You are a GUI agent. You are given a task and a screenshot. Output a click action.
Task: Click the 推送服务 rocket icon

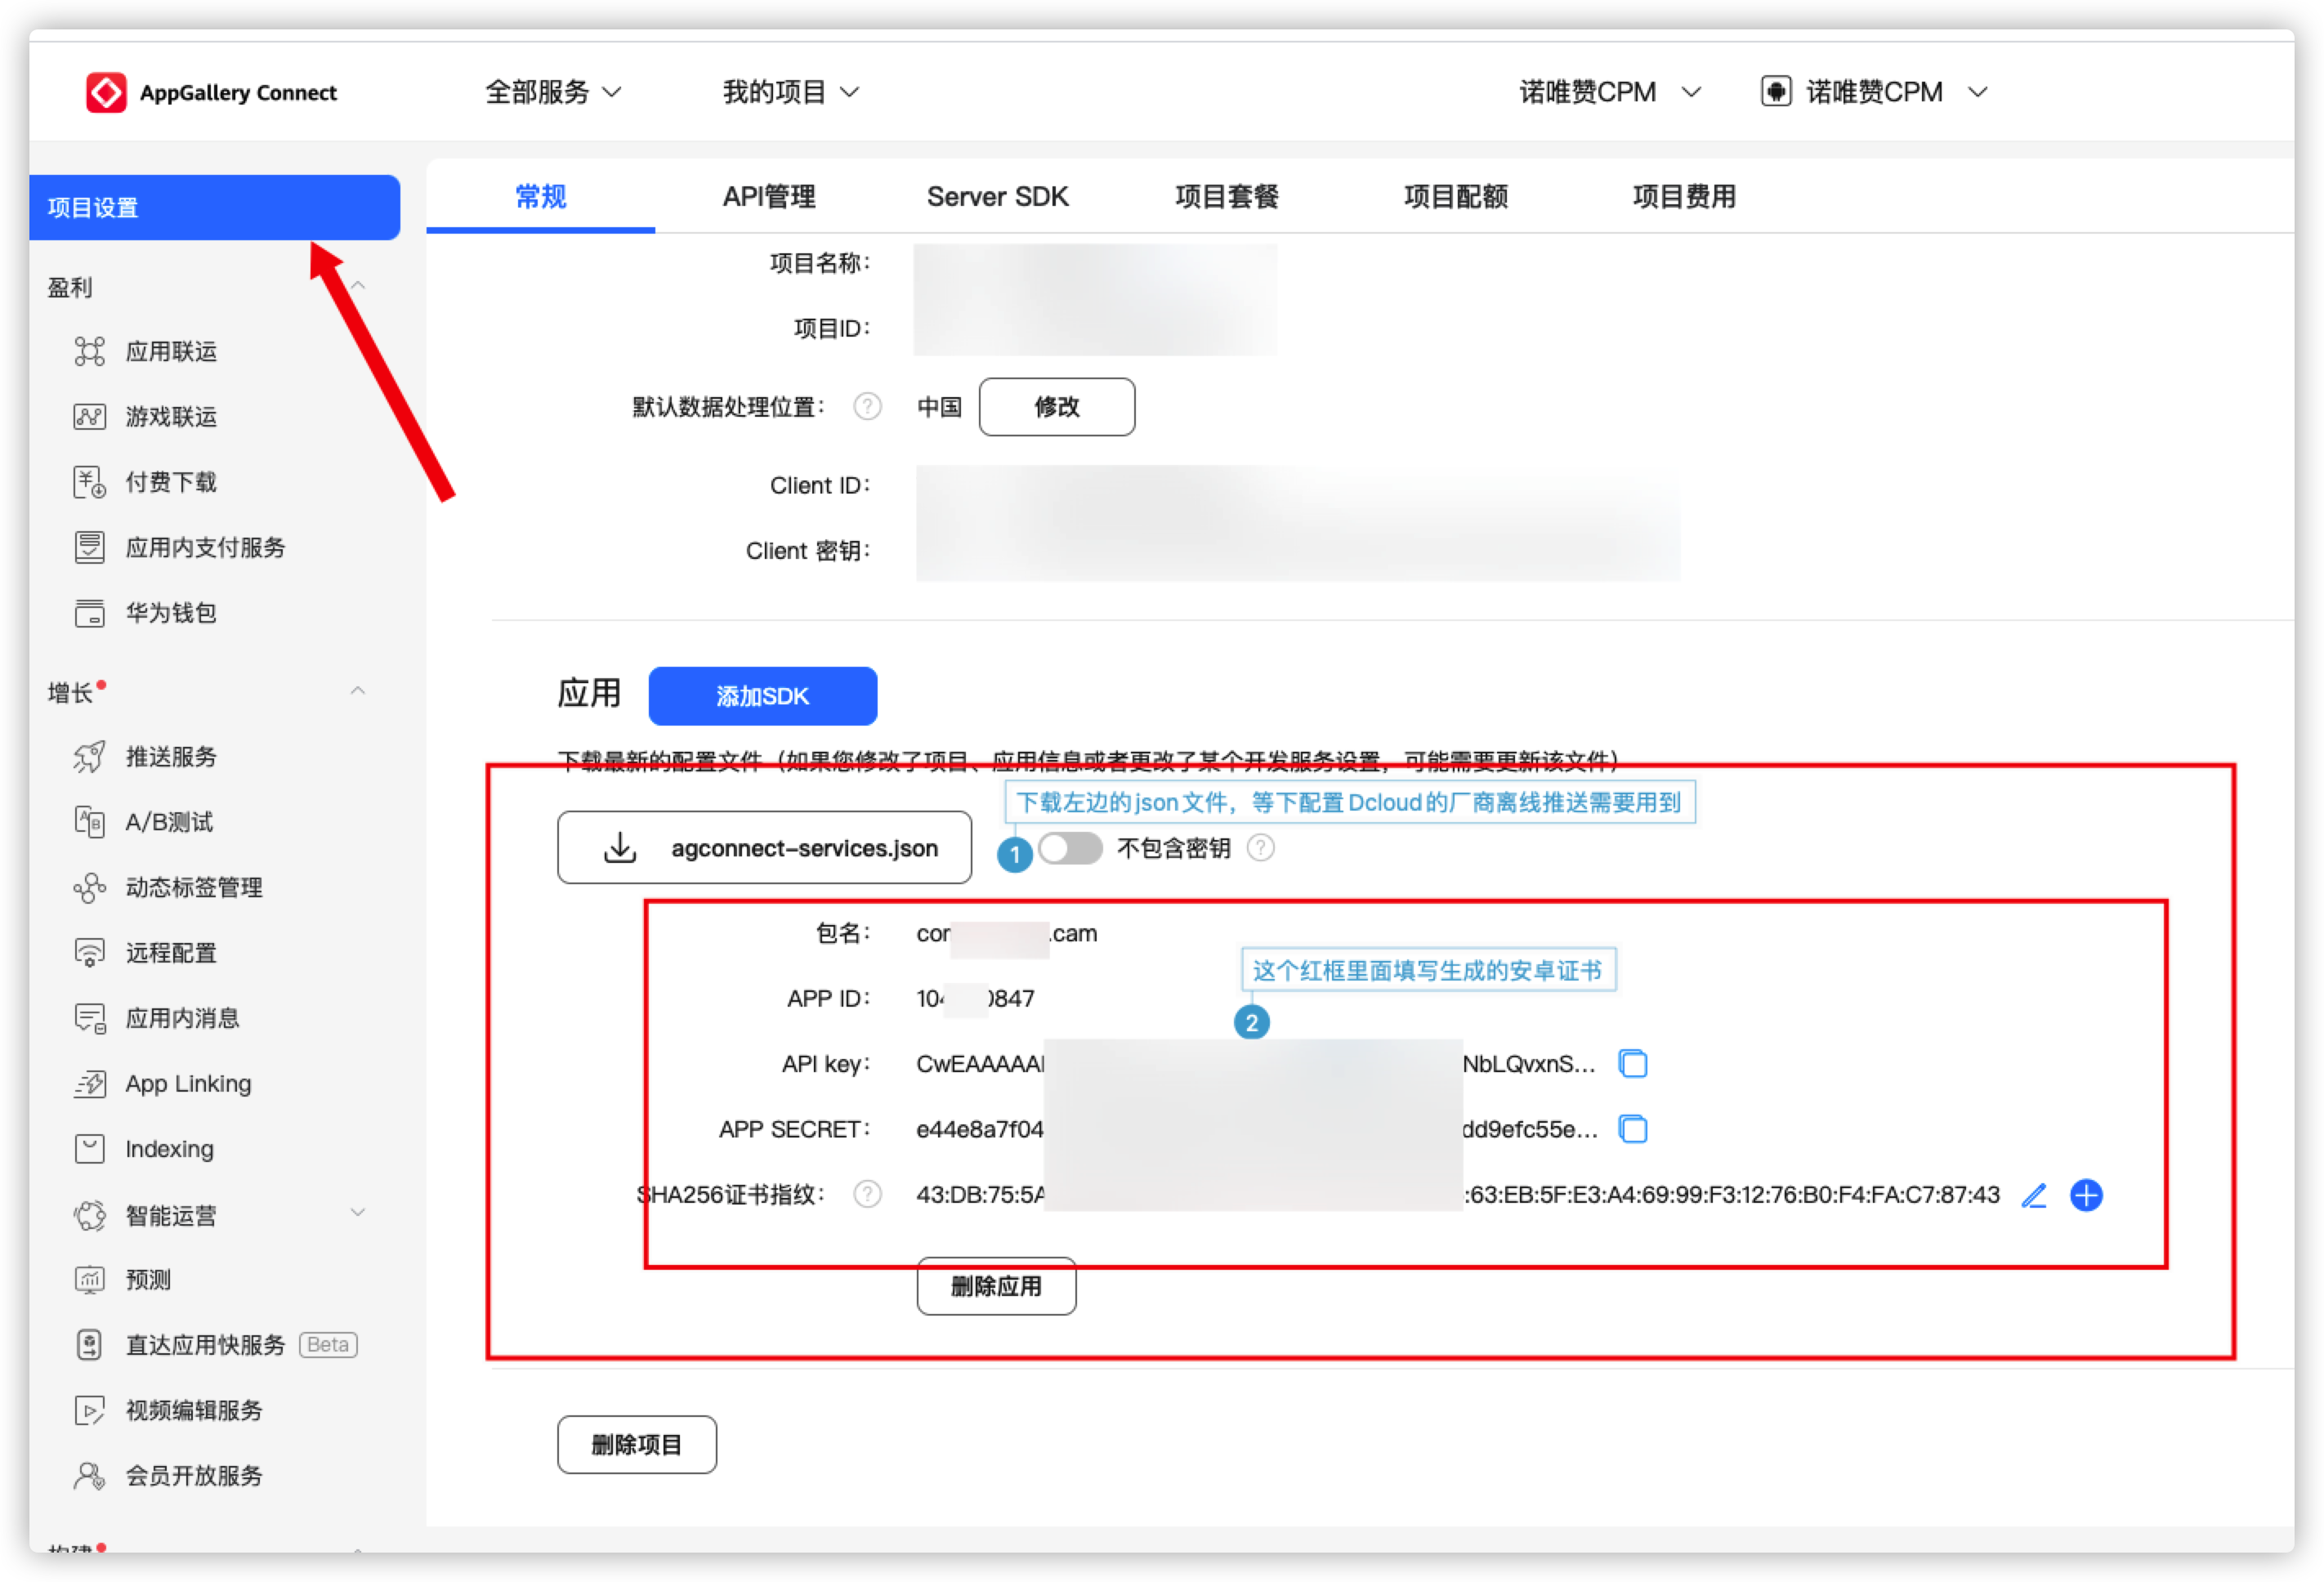(x=89, y=756)
